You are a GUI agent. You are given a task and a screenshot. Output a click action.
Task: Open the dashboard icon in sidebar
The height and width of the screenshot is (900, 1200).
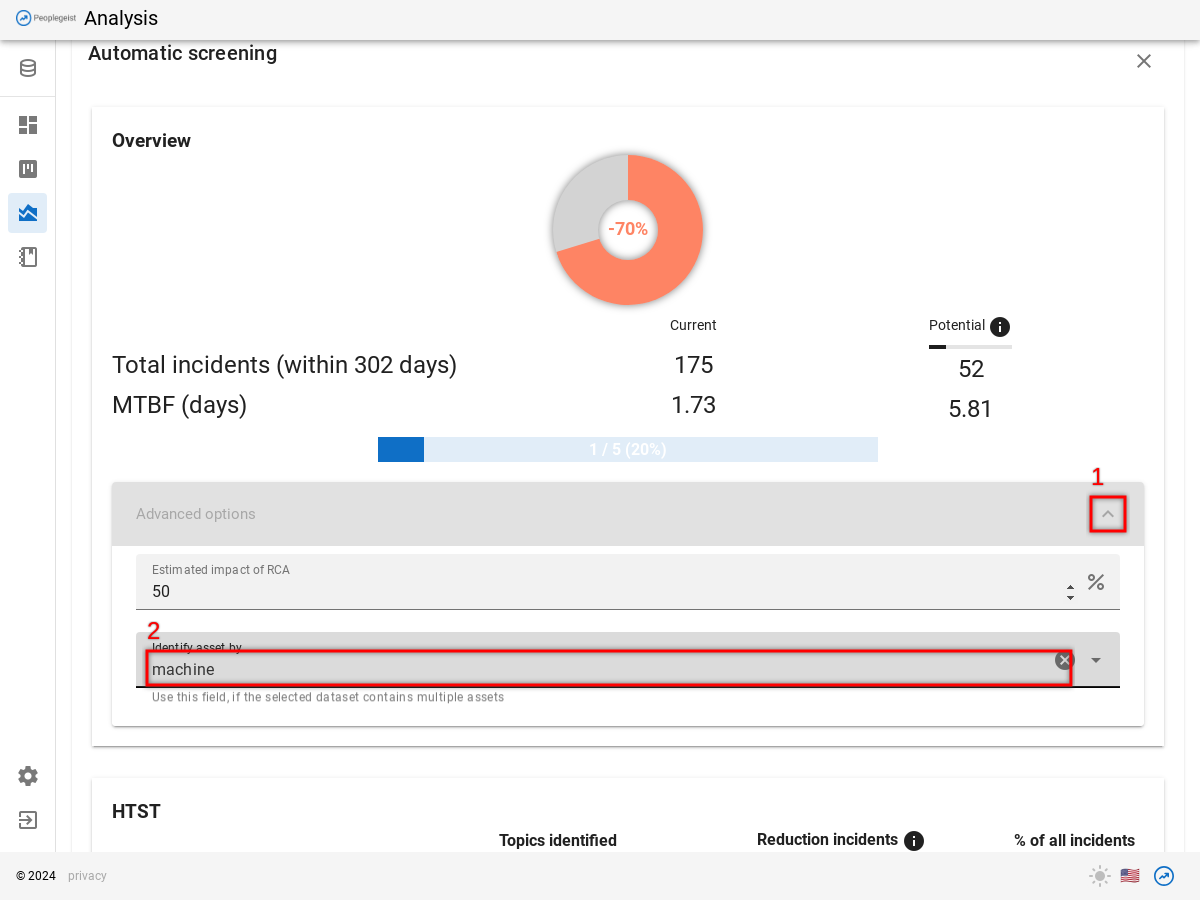(x=28, y=125)
